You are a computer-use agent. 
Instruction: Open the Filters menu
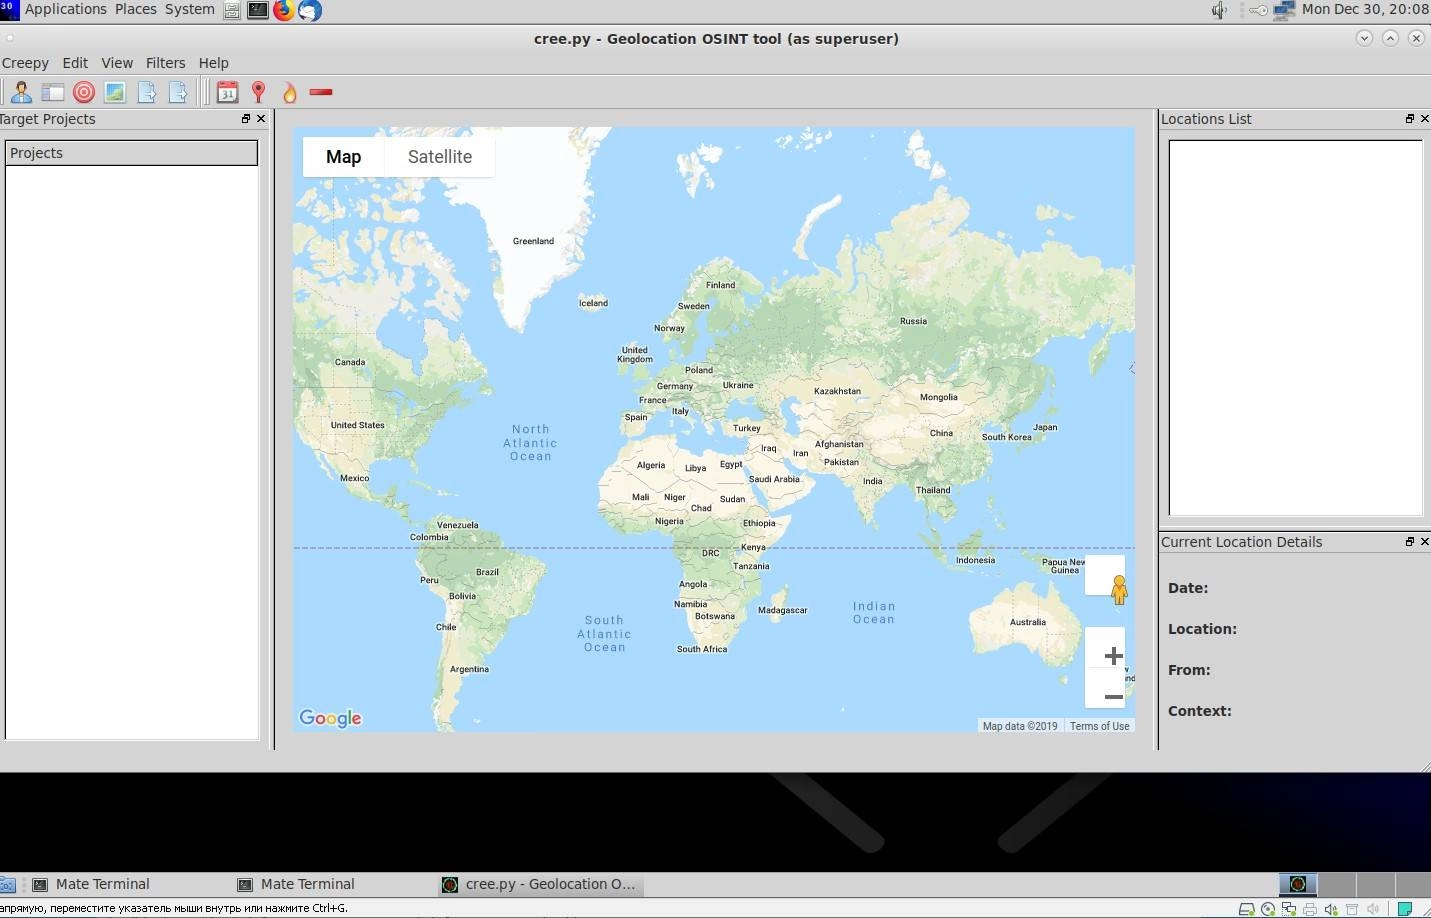165,63
